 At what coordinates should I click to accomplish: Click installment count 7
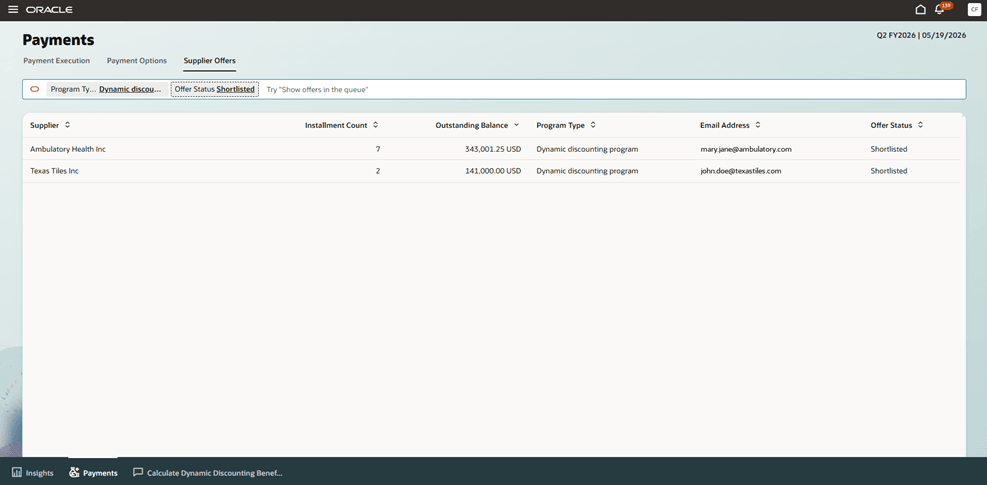tap(378, 149)
